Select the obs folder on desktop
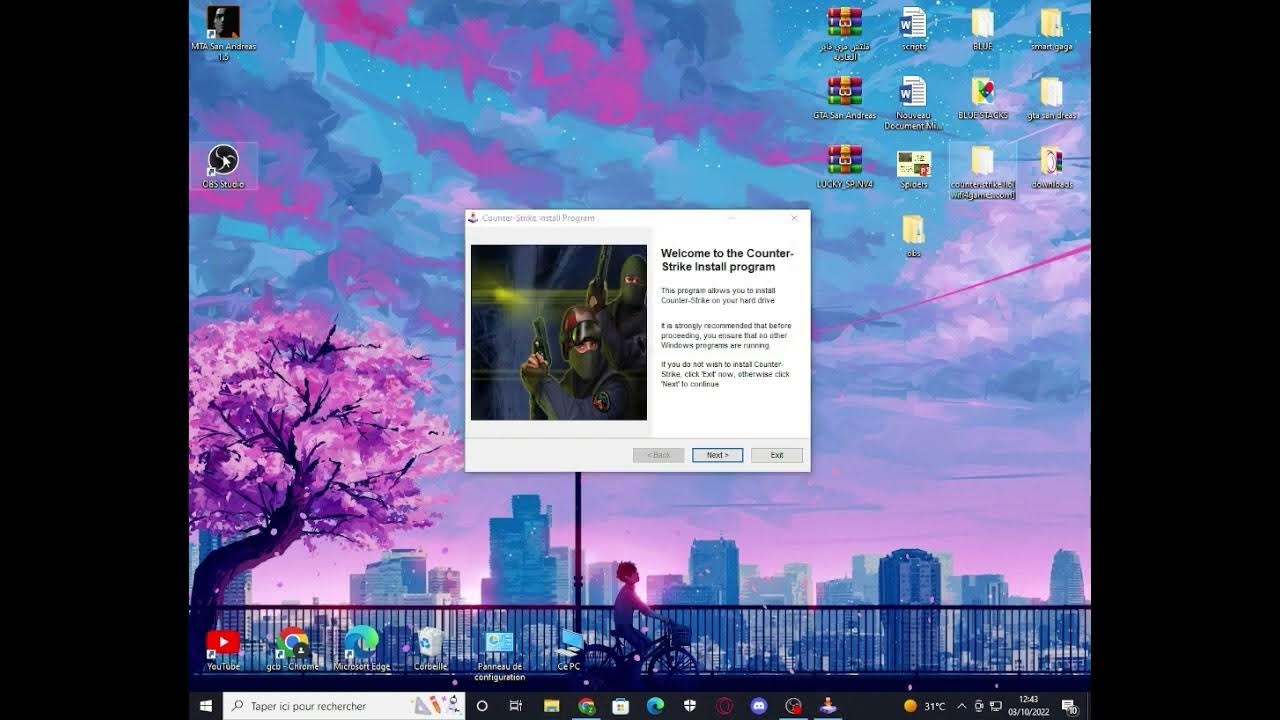 pyautogui.click(x=913, y=235)
